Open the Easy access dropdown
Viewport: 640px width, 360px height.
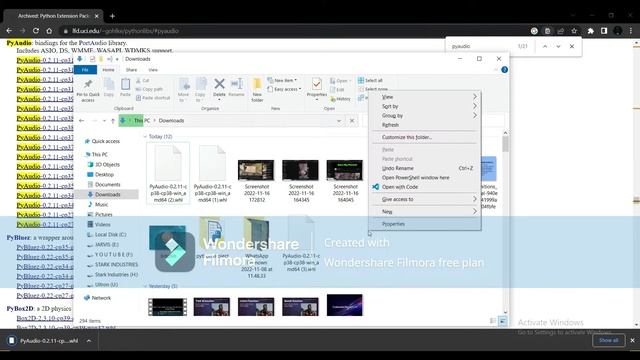coord(284,89)
